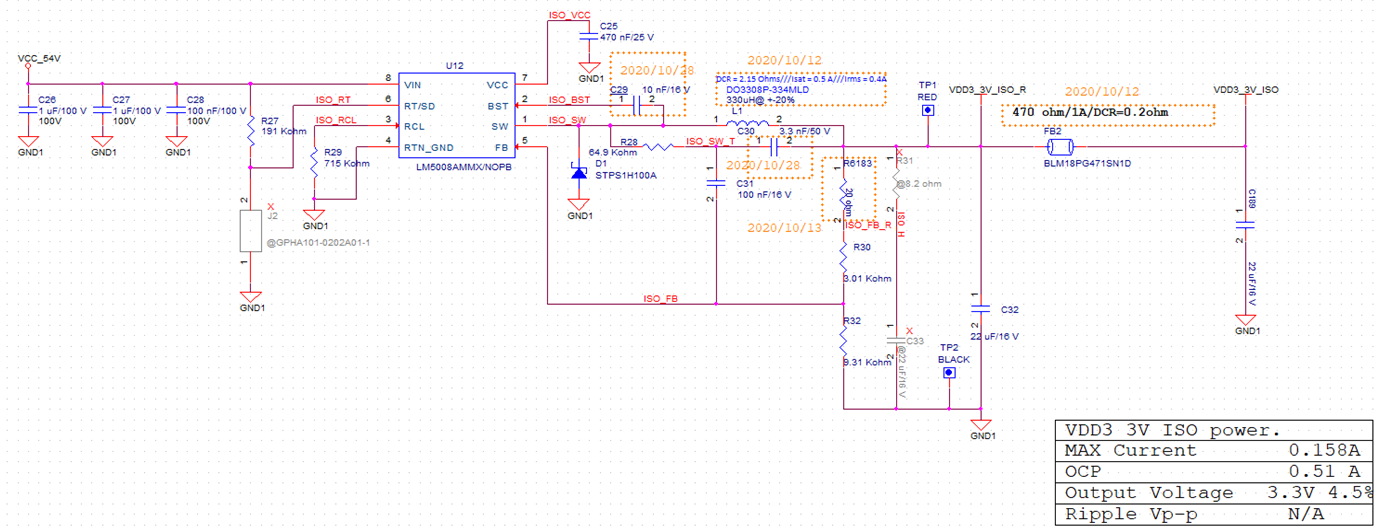Click the ISO_VCC net label
This screenshot has height=530, width=1378.
click(570, 18)
